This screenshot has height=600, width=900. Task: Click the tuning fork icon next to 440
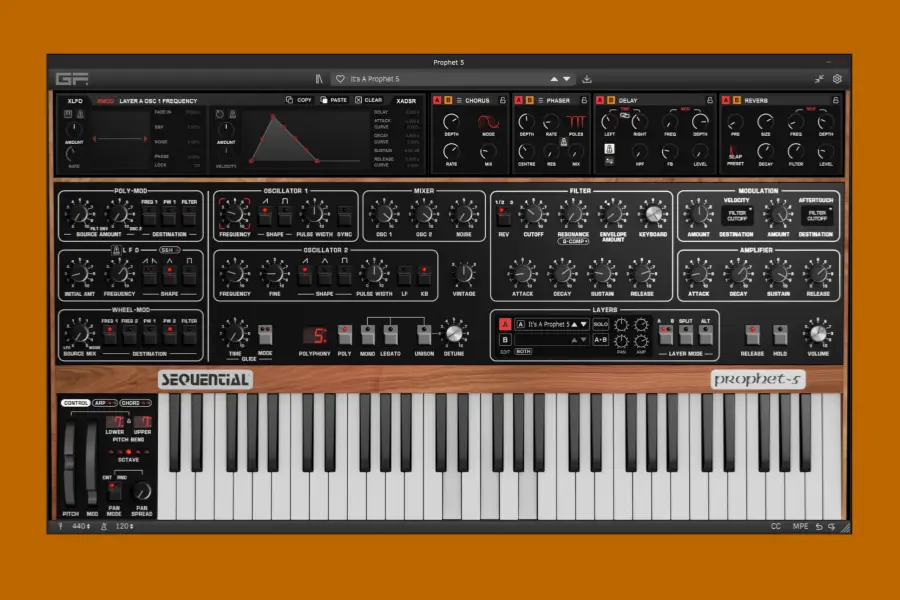click(60, 527)
